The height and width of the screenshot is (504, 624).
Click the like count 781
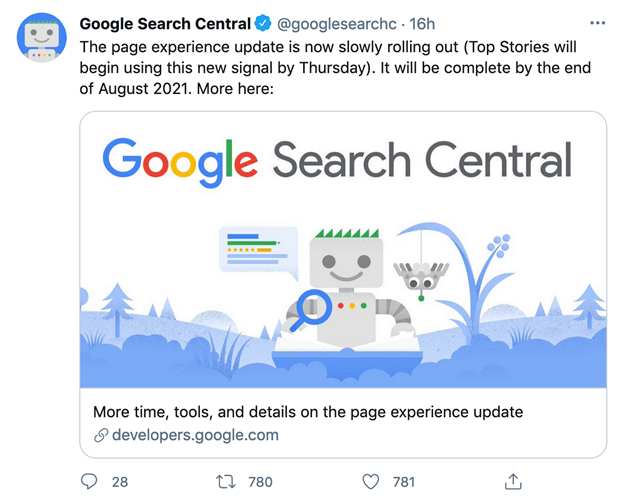405,481
